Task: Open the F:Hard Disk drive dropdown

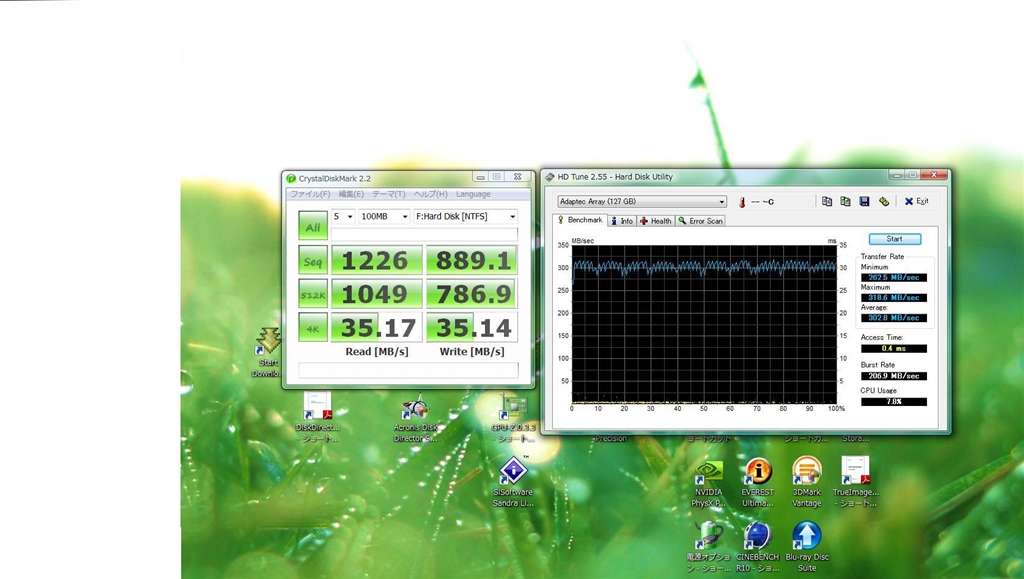Action: tap(466, 216)
